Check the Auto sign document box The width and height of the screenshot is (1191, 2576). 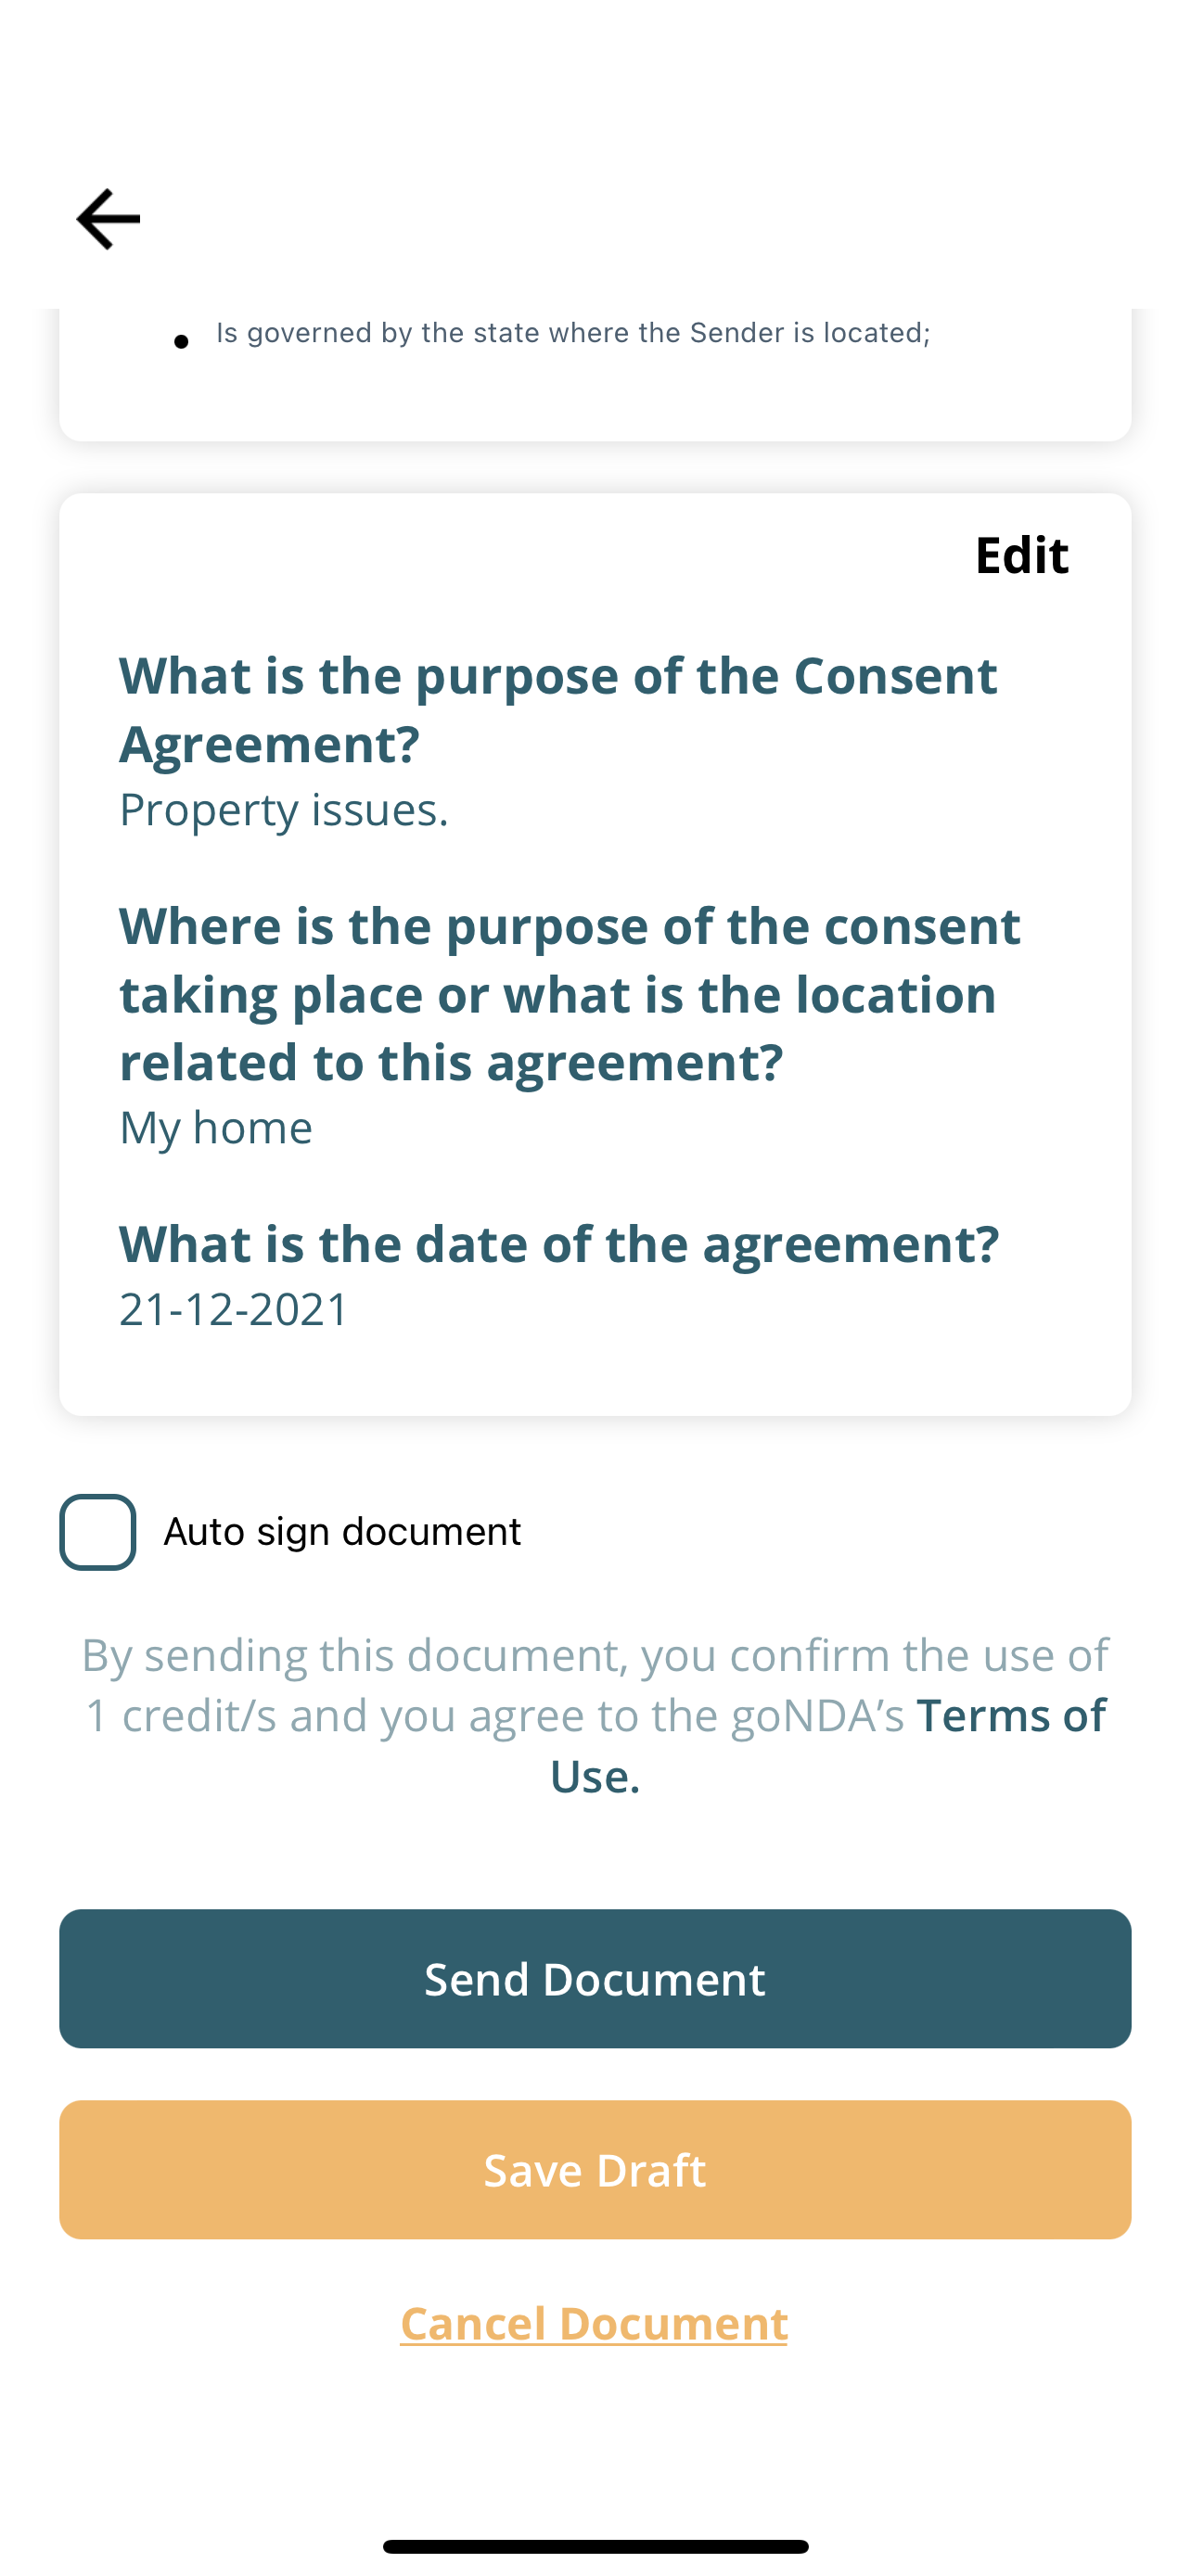point(98,1531)
